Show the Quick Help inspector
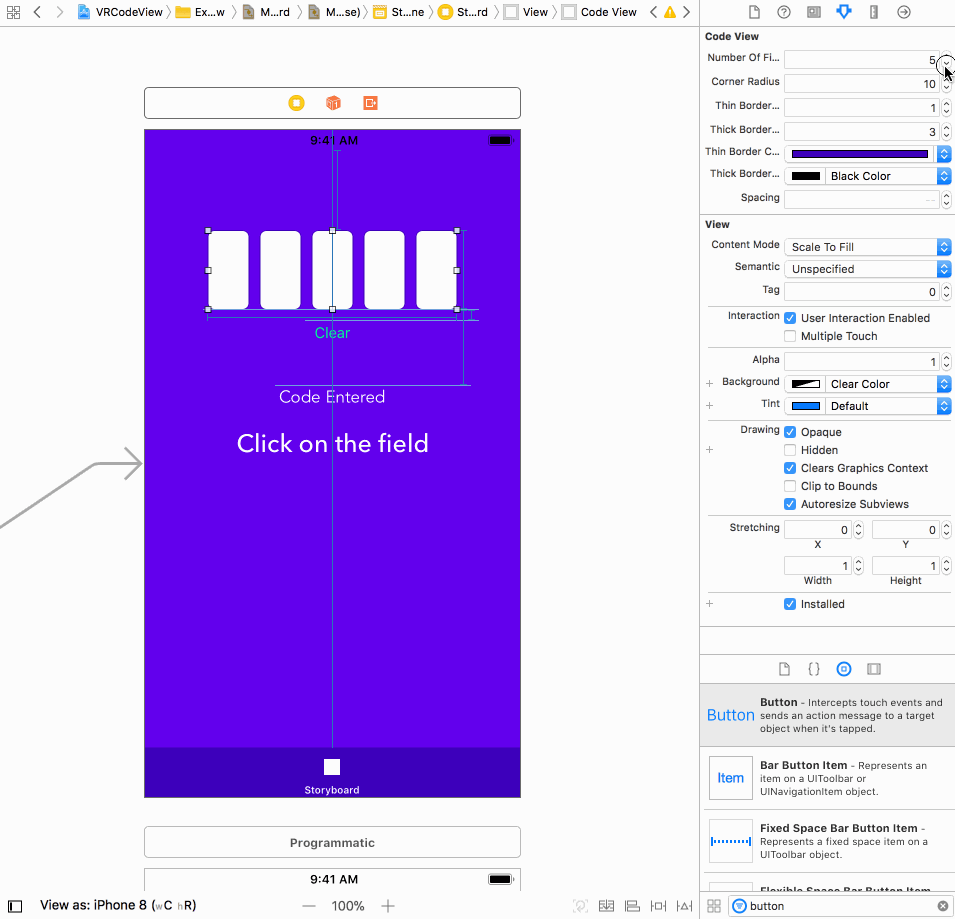 coord(784,12)
